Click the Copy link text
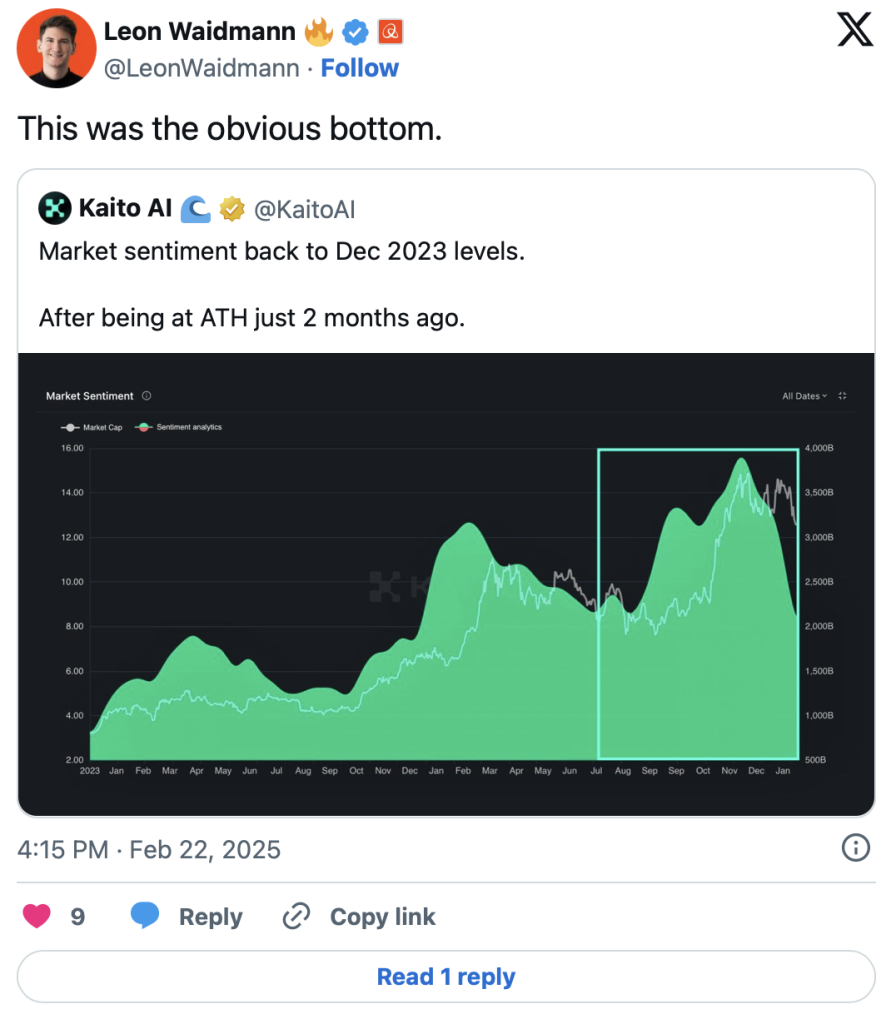This screenshot has width=896, height=1024. [x=382, y=916]
